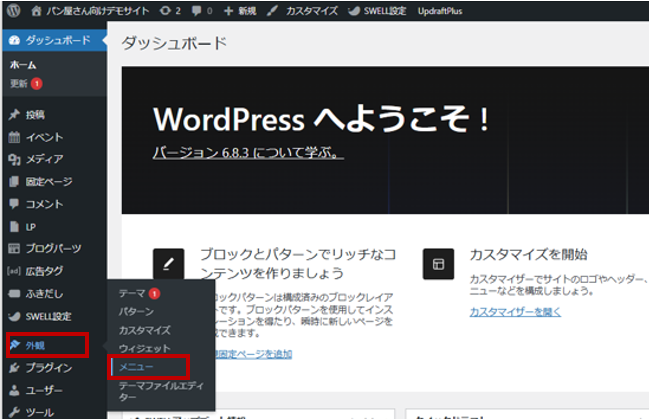649x419 pixels.
Task: Click the ダッシュボード page heading
Action: click(174, 43)
